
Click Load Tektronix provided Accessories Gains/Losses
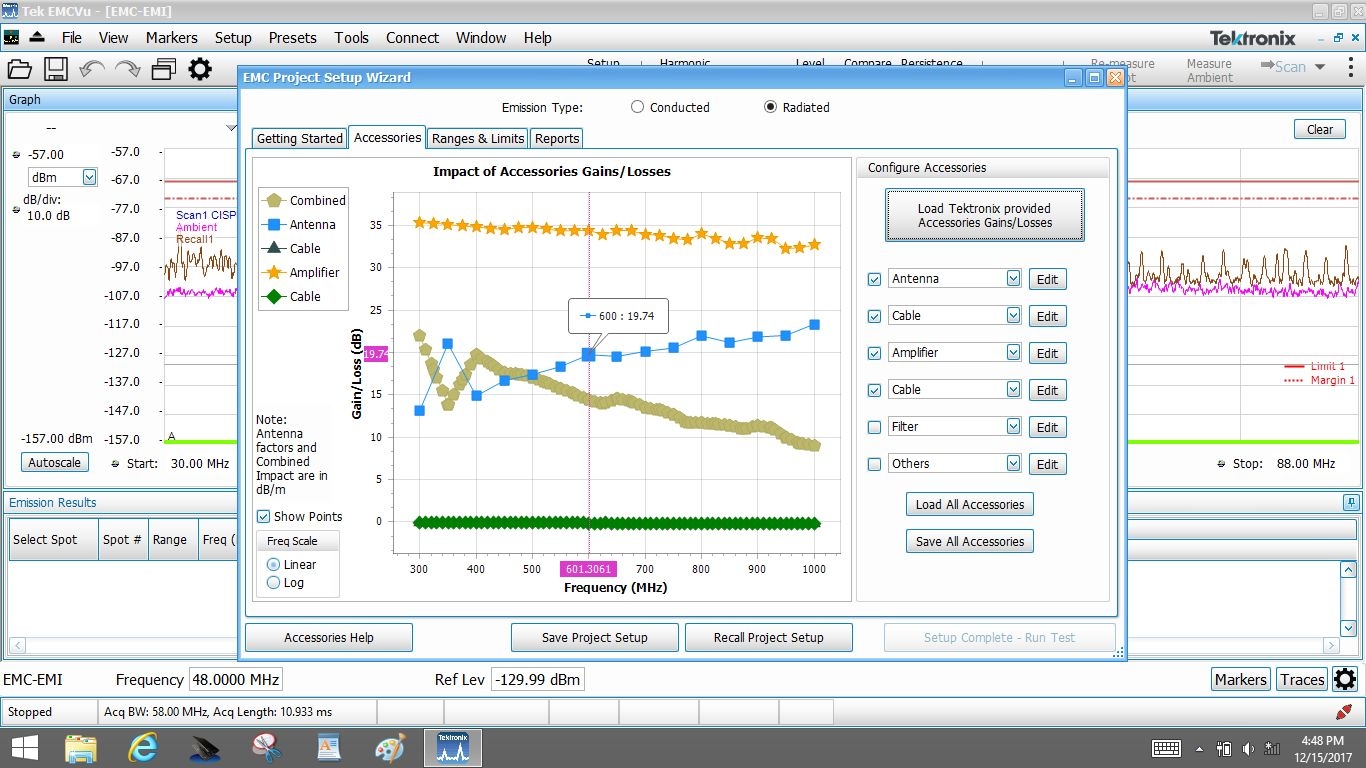click(x=984, y=216)
